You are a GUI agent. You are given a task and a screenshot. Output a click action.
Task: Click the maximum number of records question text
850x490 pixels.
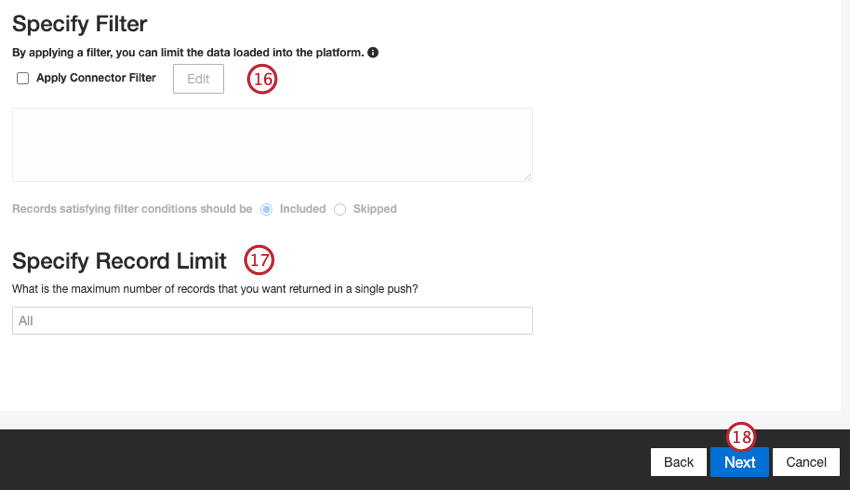tap(215, 289)
